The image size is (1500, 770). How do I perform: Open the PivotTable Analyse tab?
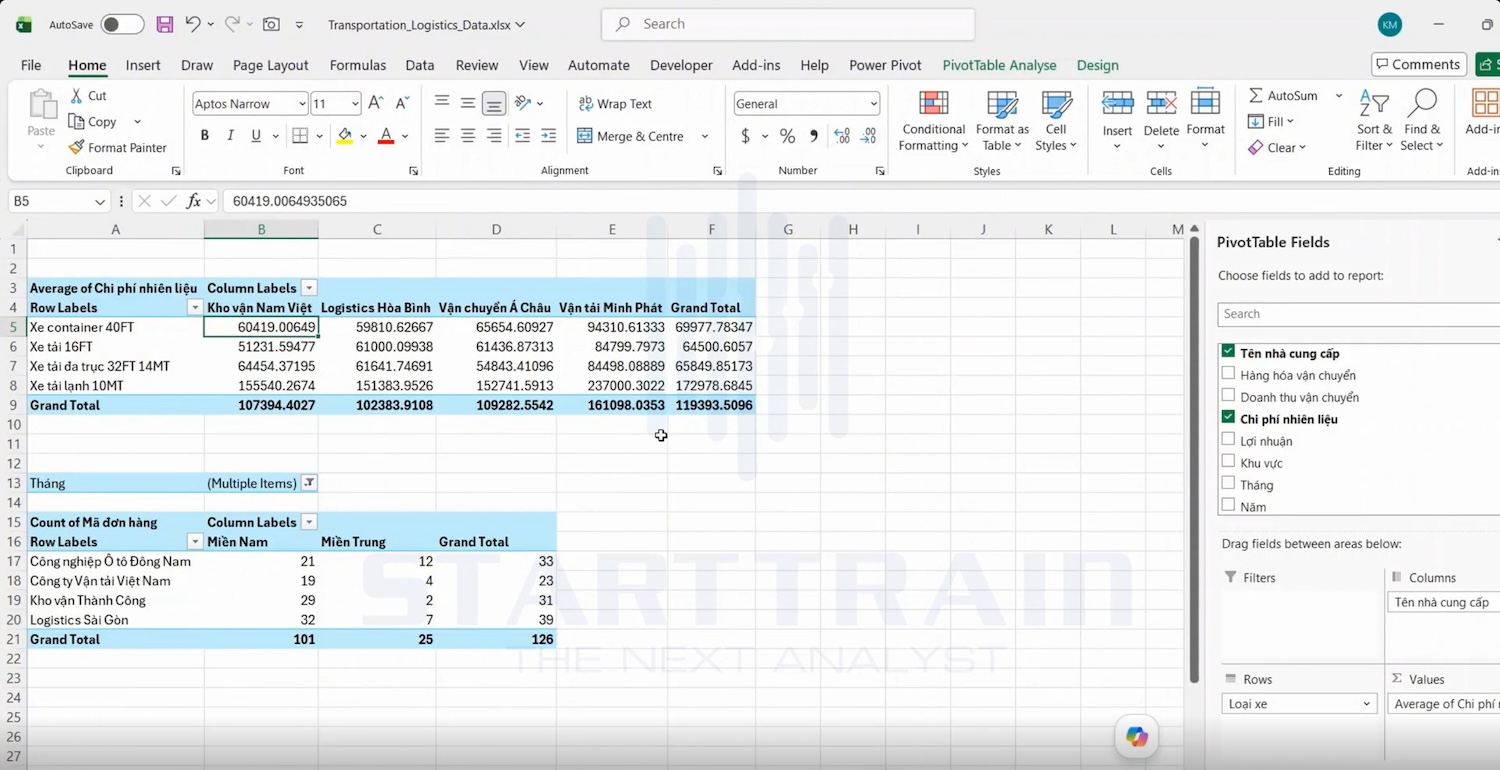(x=999, y=65)
